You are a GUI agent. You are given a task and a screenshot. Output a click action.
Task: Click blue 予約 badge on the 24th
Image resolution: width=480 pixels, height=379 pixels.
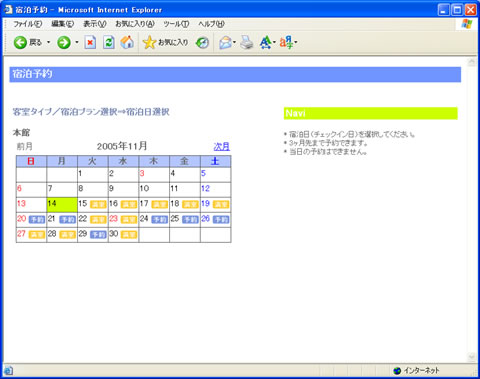(160, 219)
